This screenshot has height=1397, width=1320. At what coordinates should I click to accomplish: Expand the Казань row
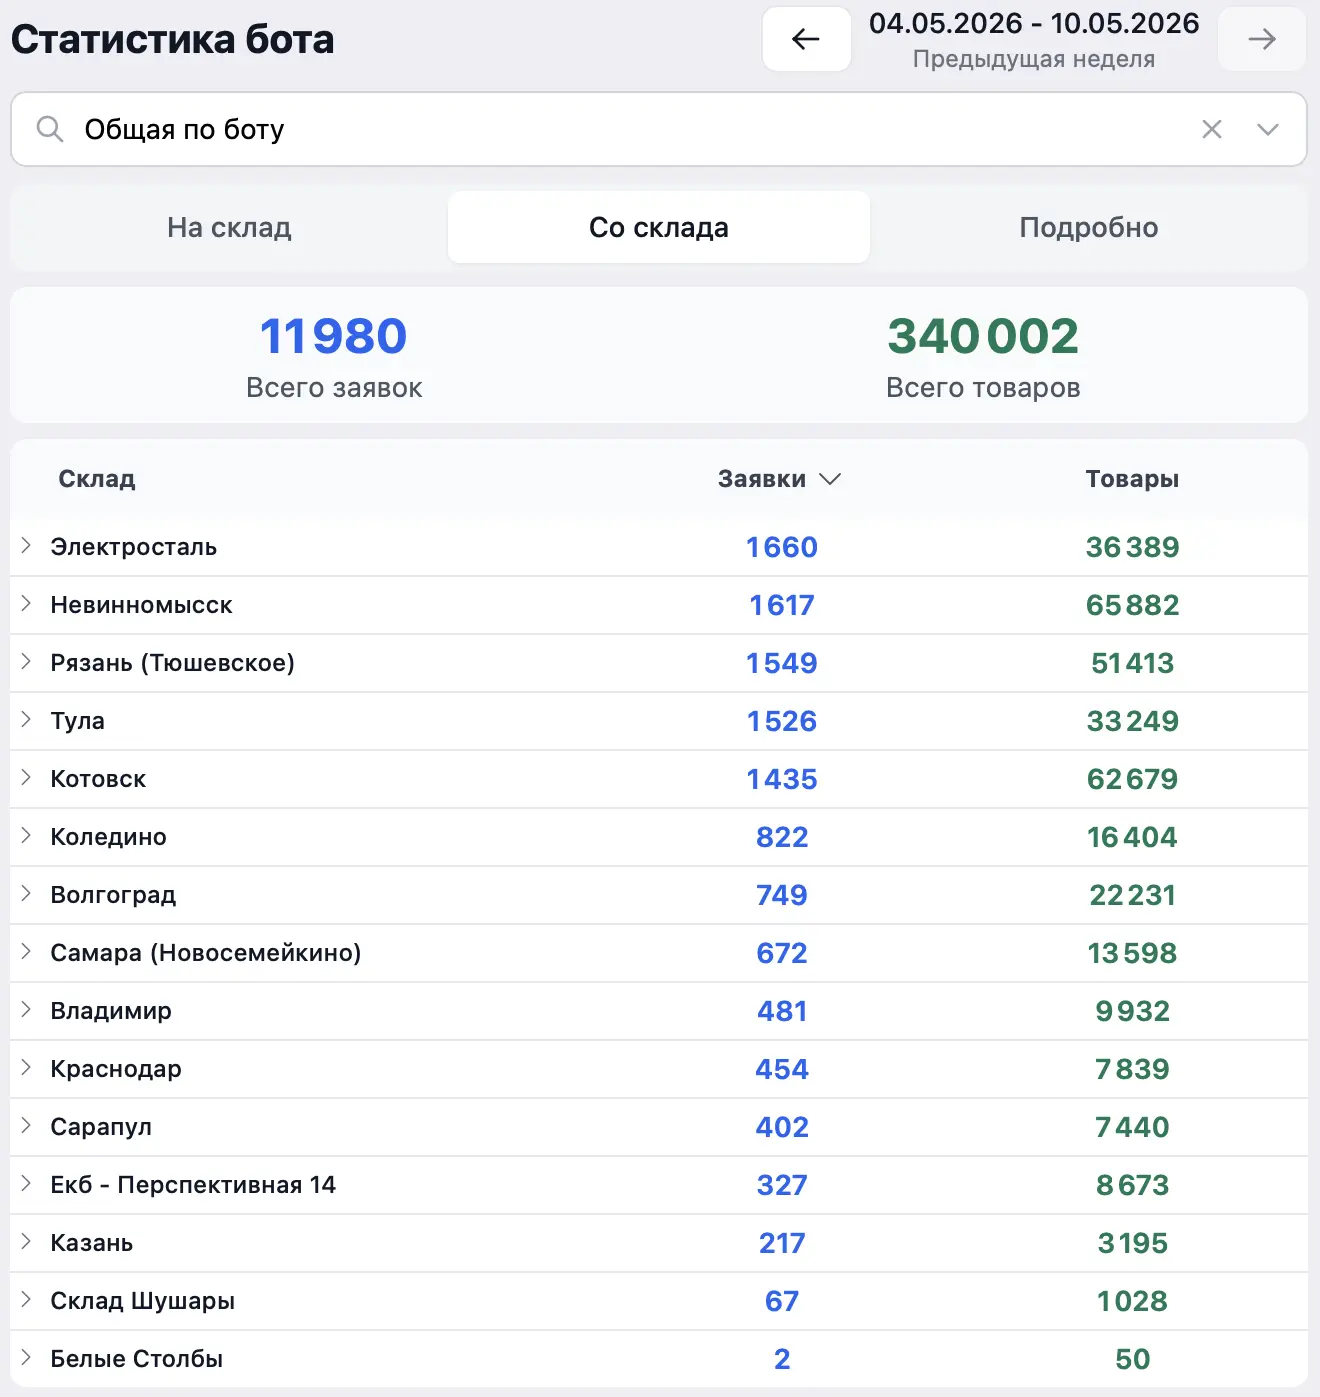point(27,1242)
